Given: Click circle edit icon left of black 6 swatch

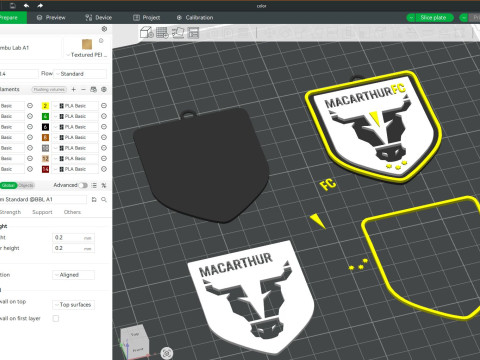Looking at the screenshot, I should pyautogui.click(x=30, y=127).
